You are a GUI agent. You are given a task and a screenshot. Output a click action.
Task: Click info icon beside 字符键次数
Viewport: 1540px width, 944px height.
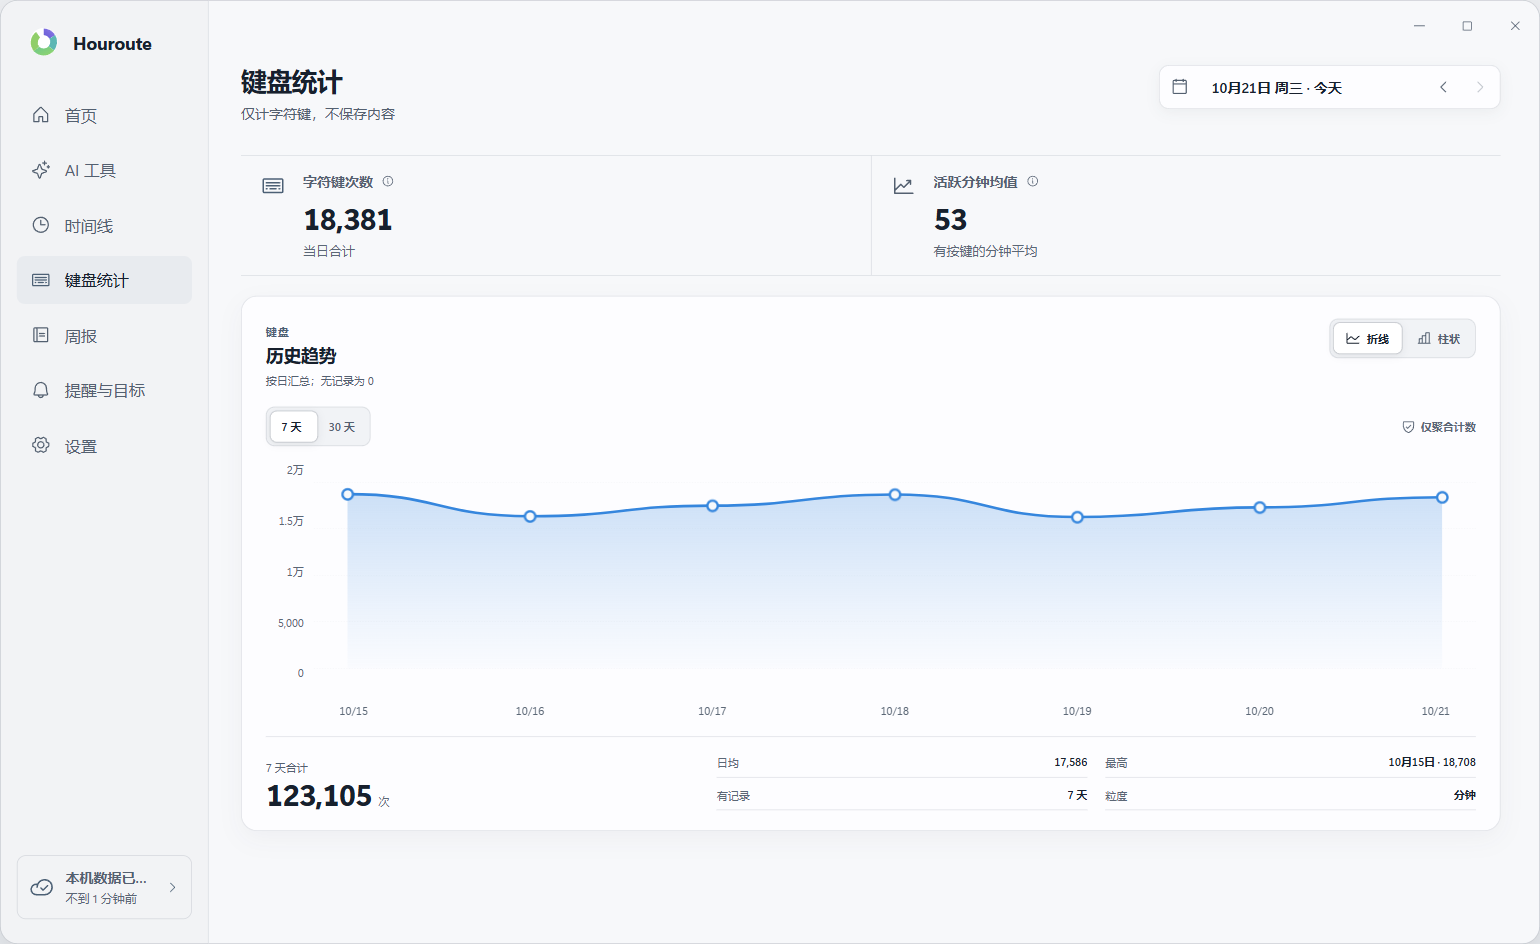[x=388, y=181]
